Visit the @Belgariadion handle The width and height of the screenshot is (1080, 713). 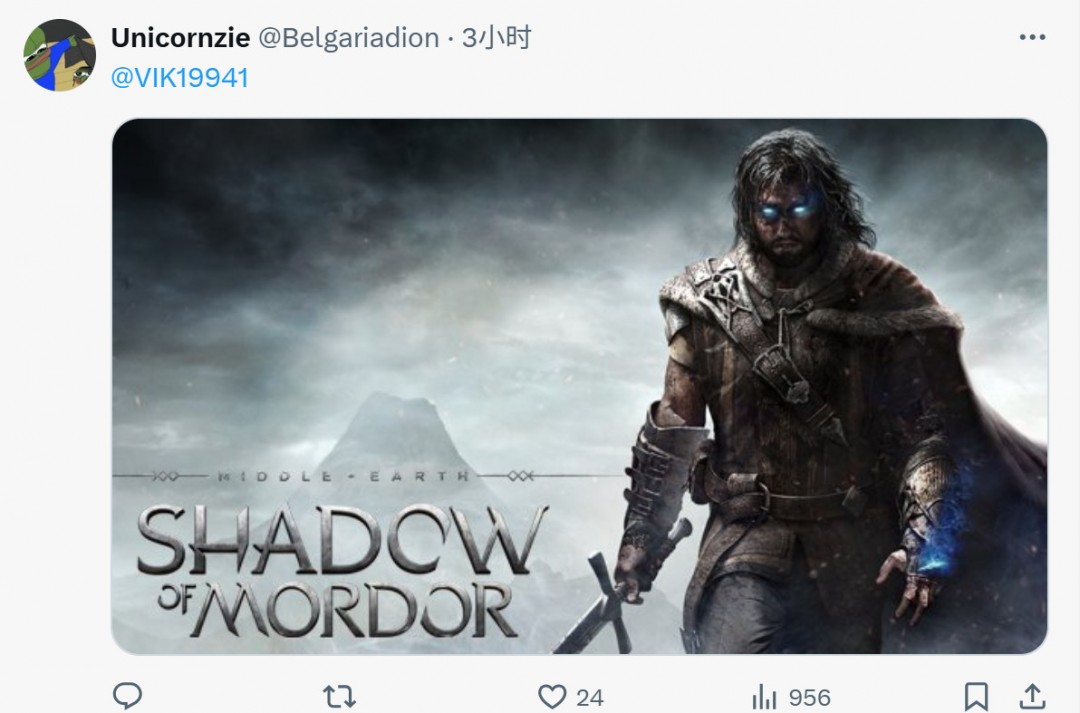349,38
